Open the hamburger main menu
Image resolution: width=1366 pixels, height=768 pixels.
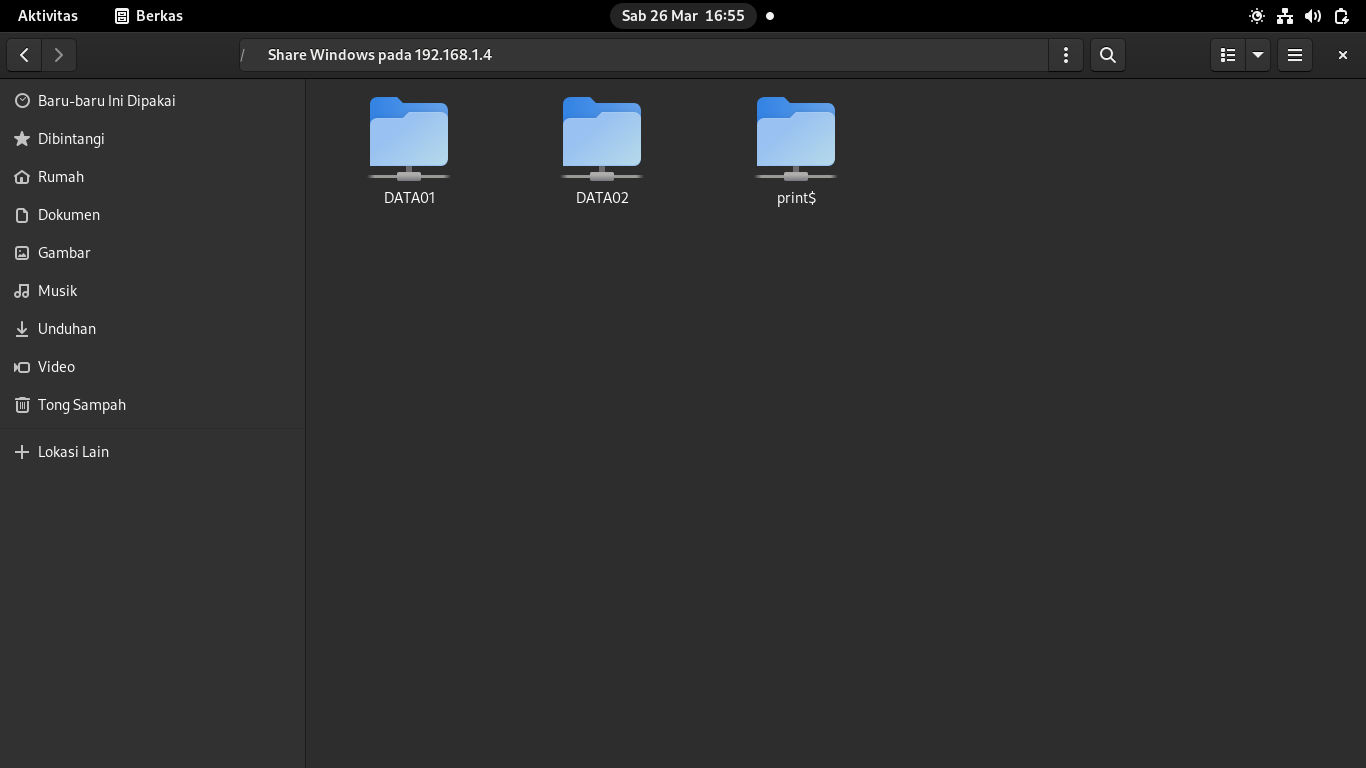[x=1295, y=55]
